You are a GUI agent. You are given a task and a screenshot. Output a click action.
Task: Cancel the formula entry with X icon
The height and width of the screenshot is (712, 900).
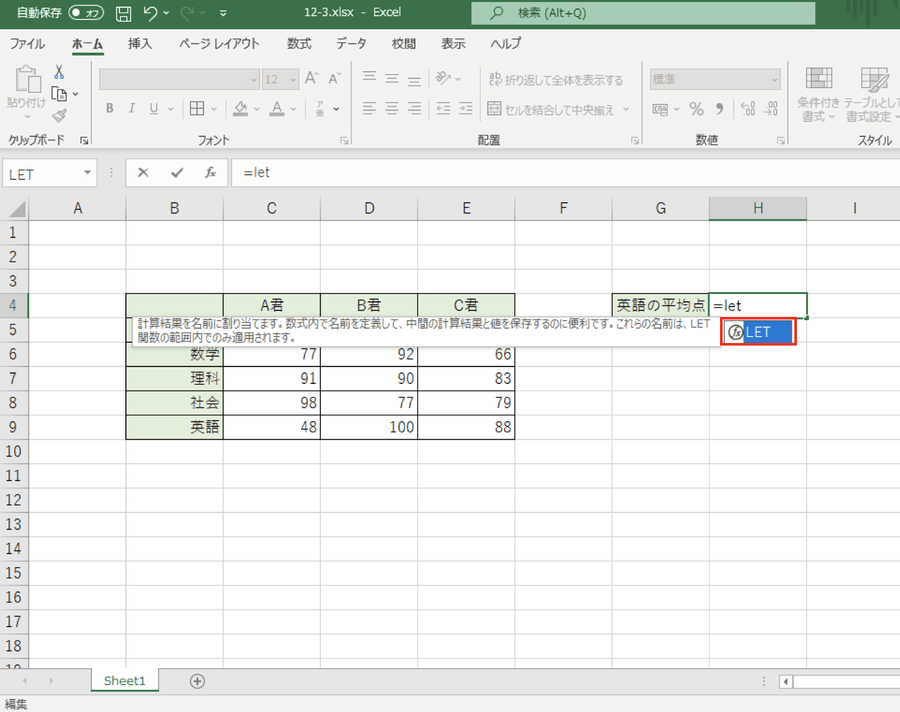coord(143,172)
